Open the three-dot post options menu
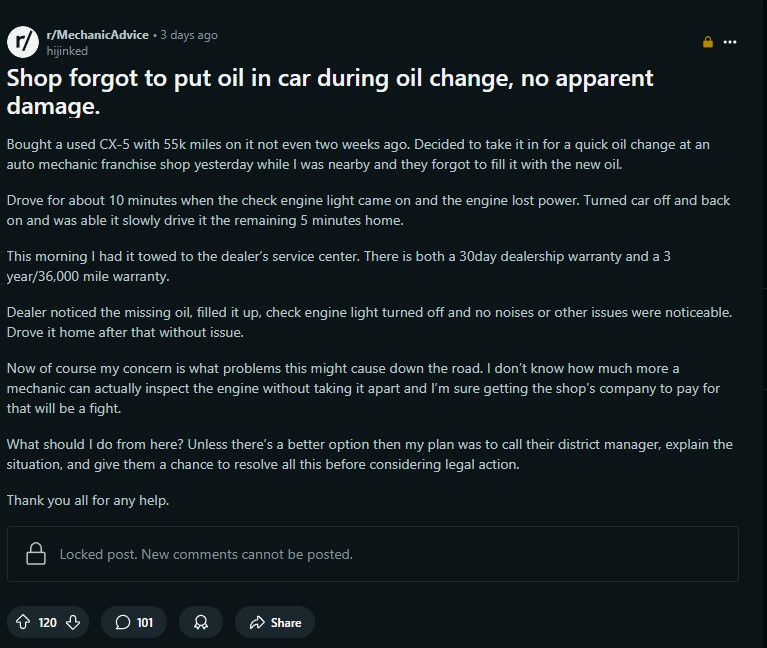 click(x=730, y=42)
